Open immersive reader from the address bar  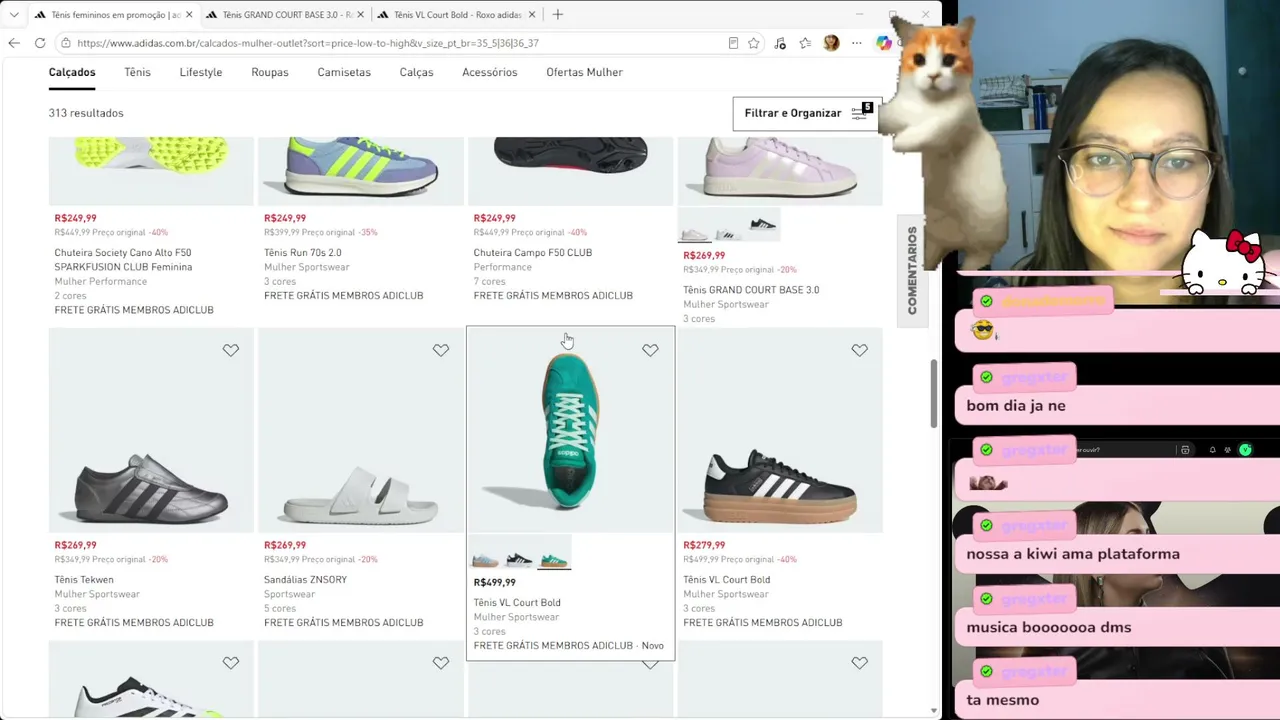pos(733,43)
